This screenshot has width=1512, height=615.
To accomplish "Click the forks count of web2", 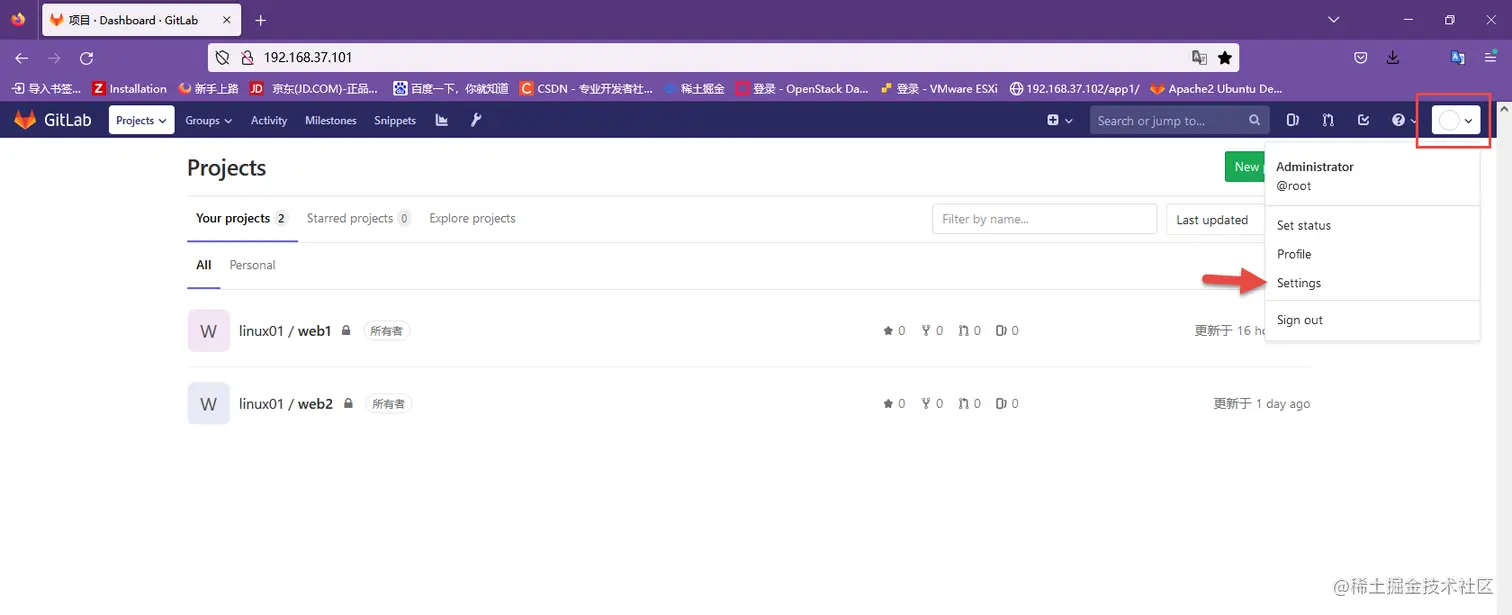I will point(932,404).
